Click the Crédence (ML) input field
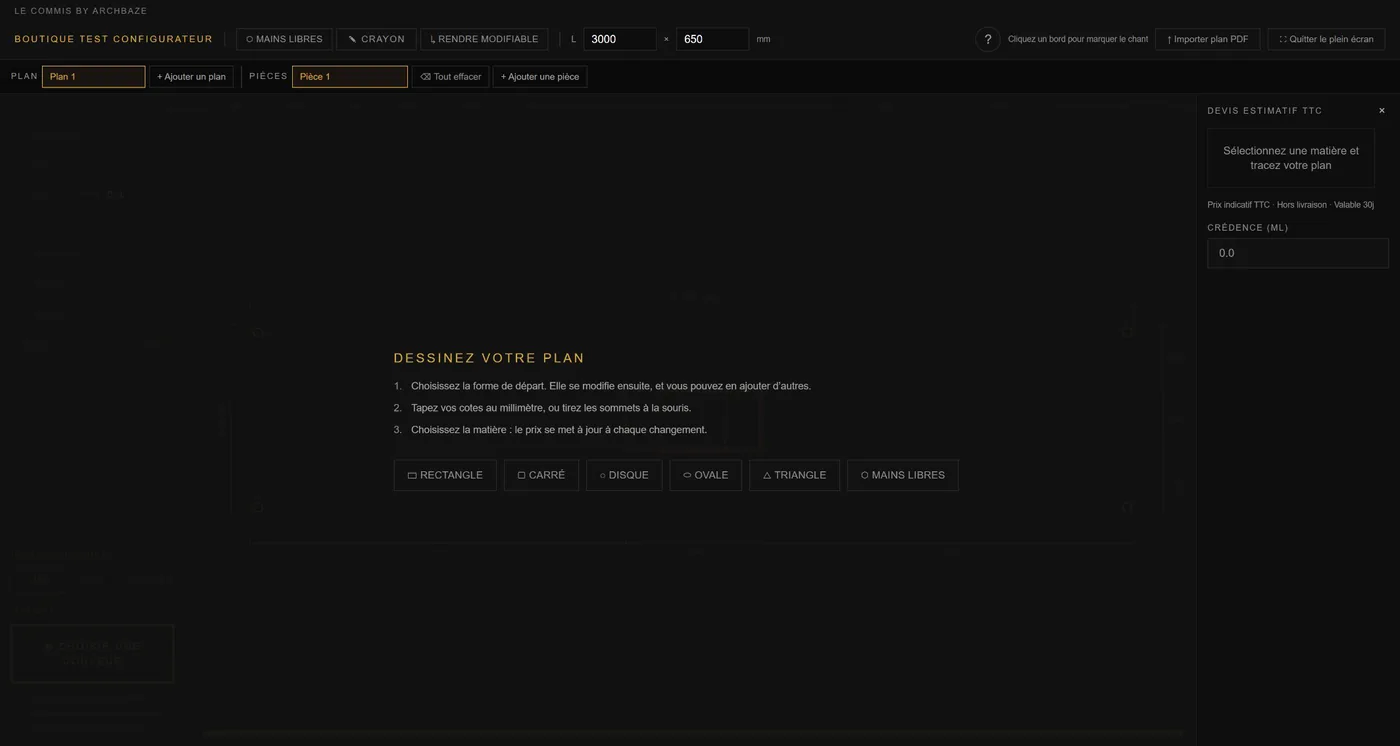This screenshot has height=746, width=1400. point(1298,253)
